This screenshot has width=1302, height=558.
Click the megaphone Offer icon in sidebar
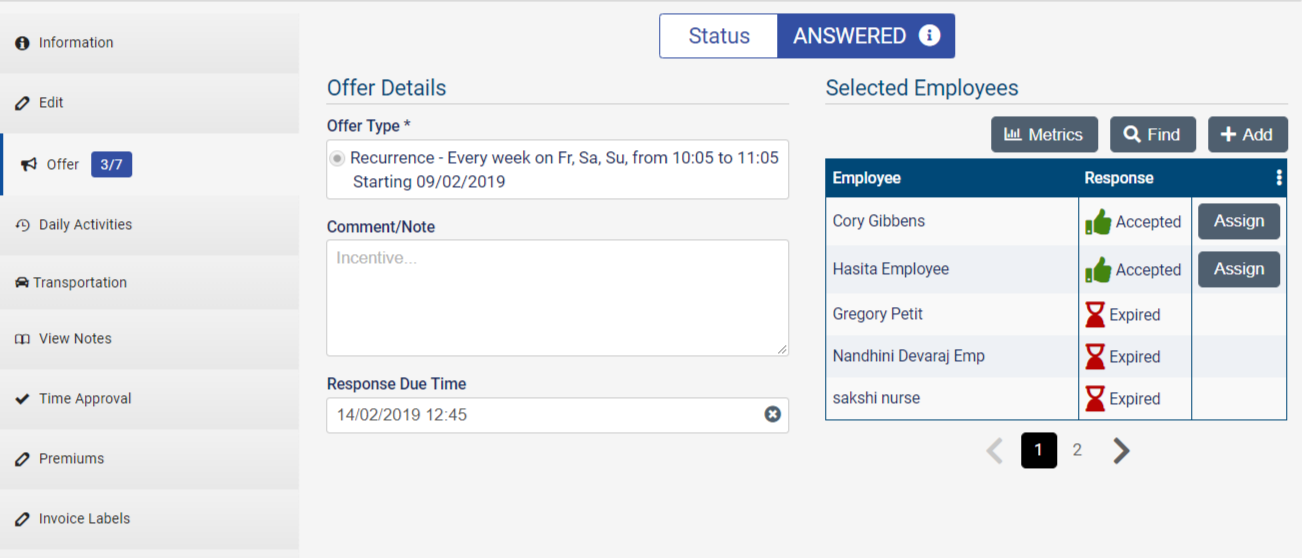click(x=29, y=164)
